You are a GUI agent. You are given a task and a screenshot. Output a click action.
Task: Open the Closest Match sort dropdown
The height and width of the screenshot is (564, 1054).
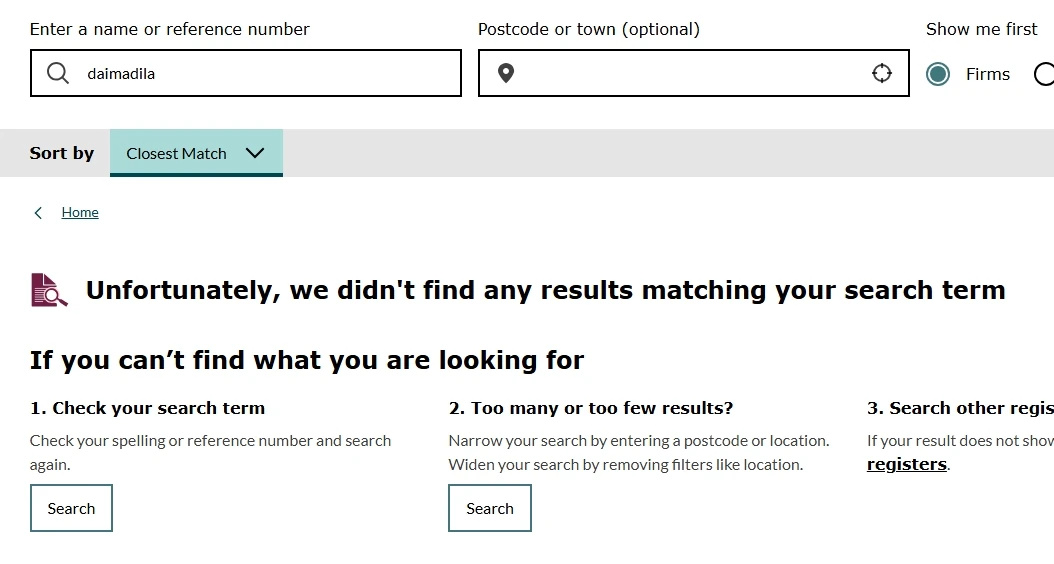click(196, 153)
